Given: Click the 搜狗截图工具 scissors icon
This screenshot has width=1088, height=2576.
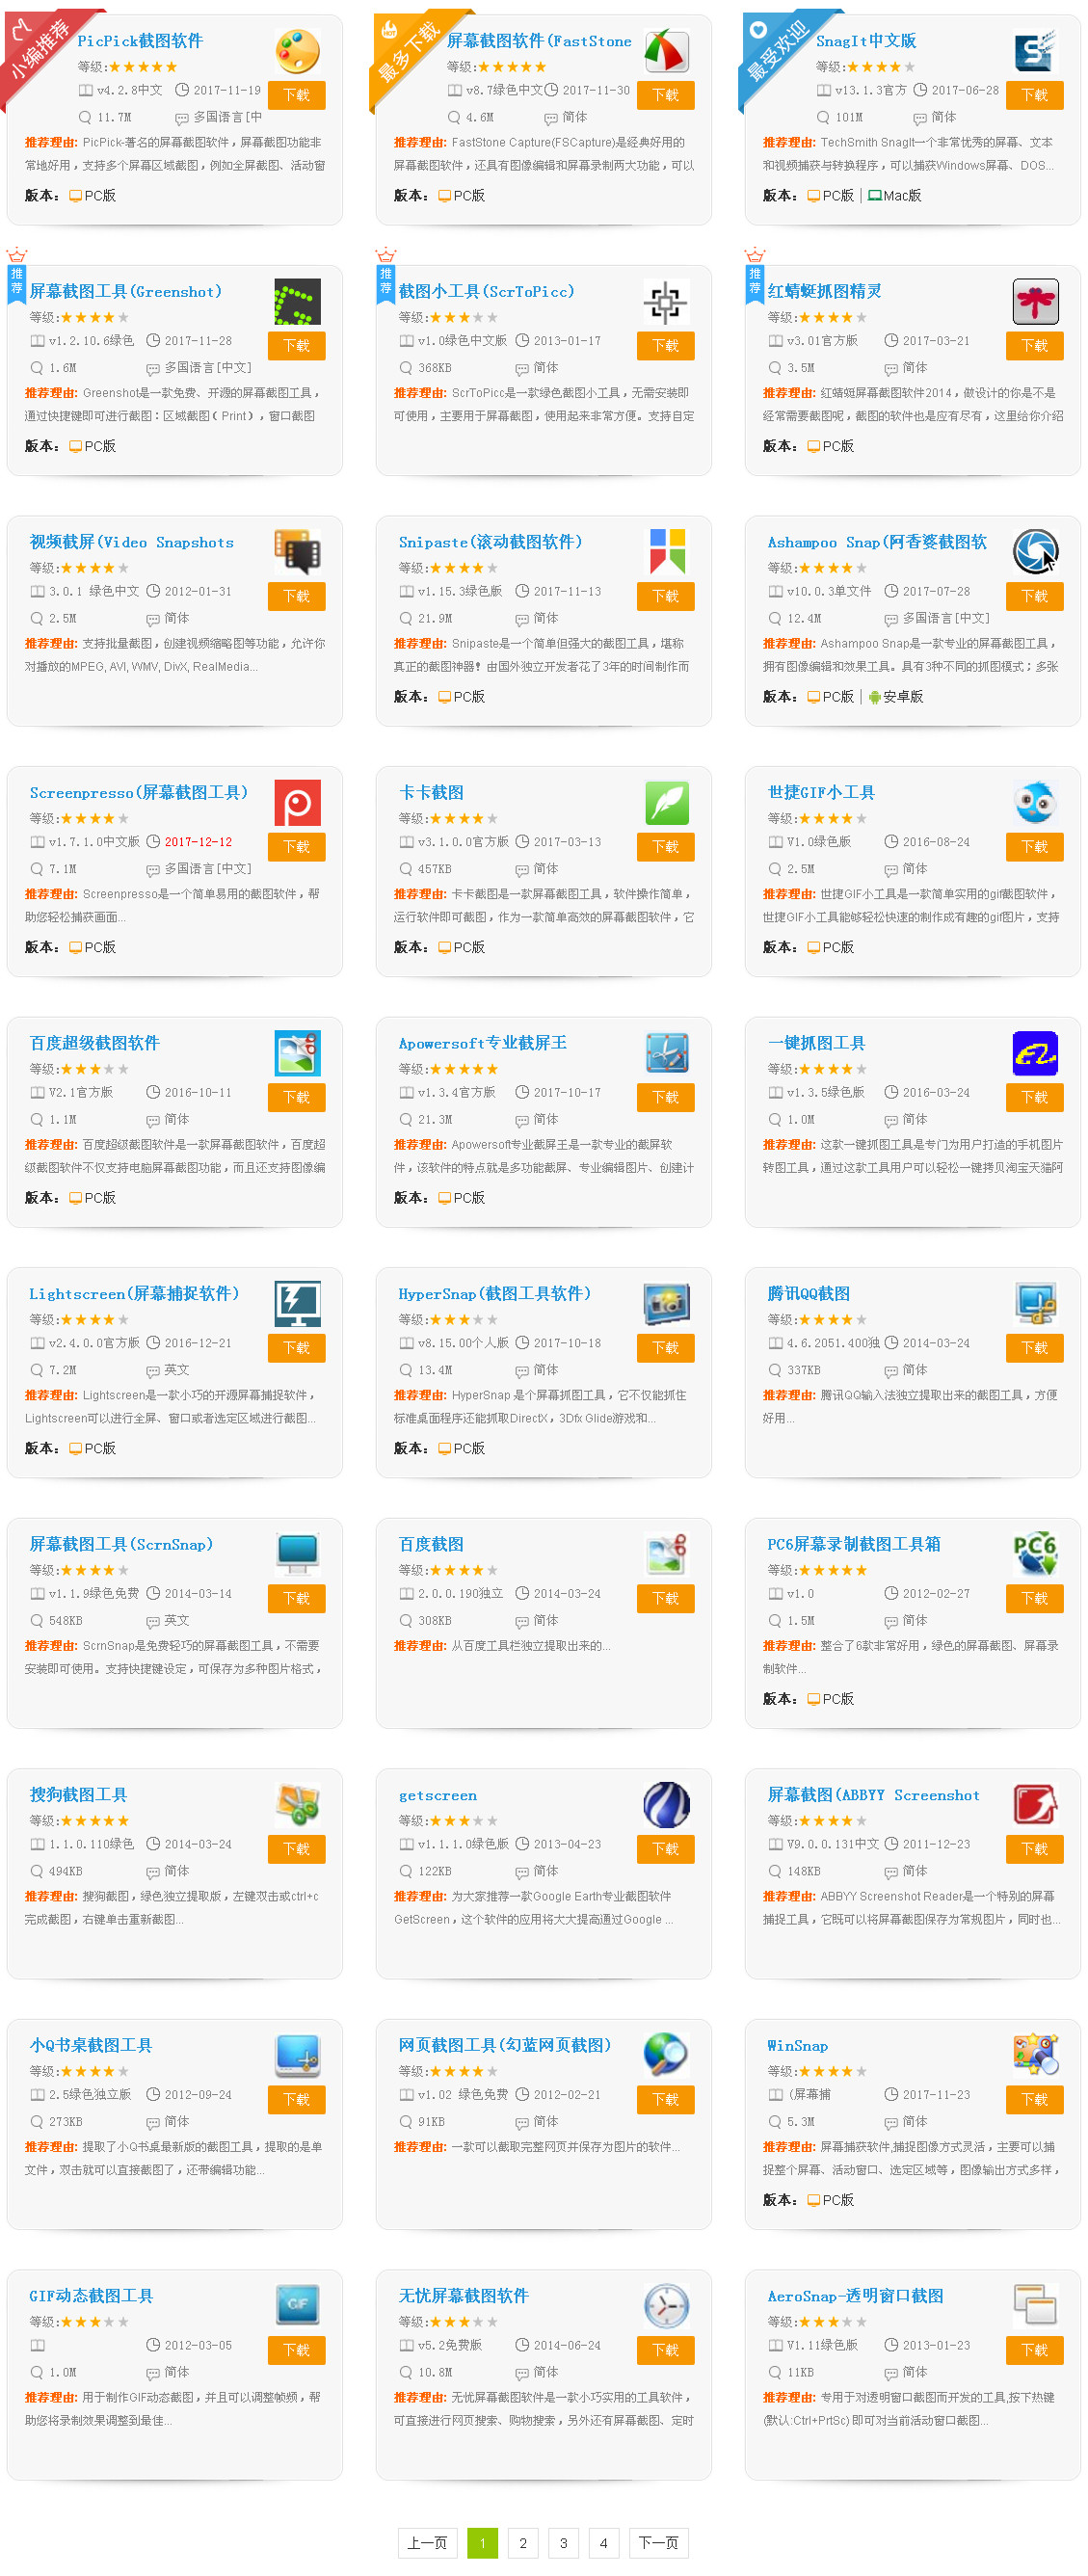Looking at the screenshot, I should 297,1806.
